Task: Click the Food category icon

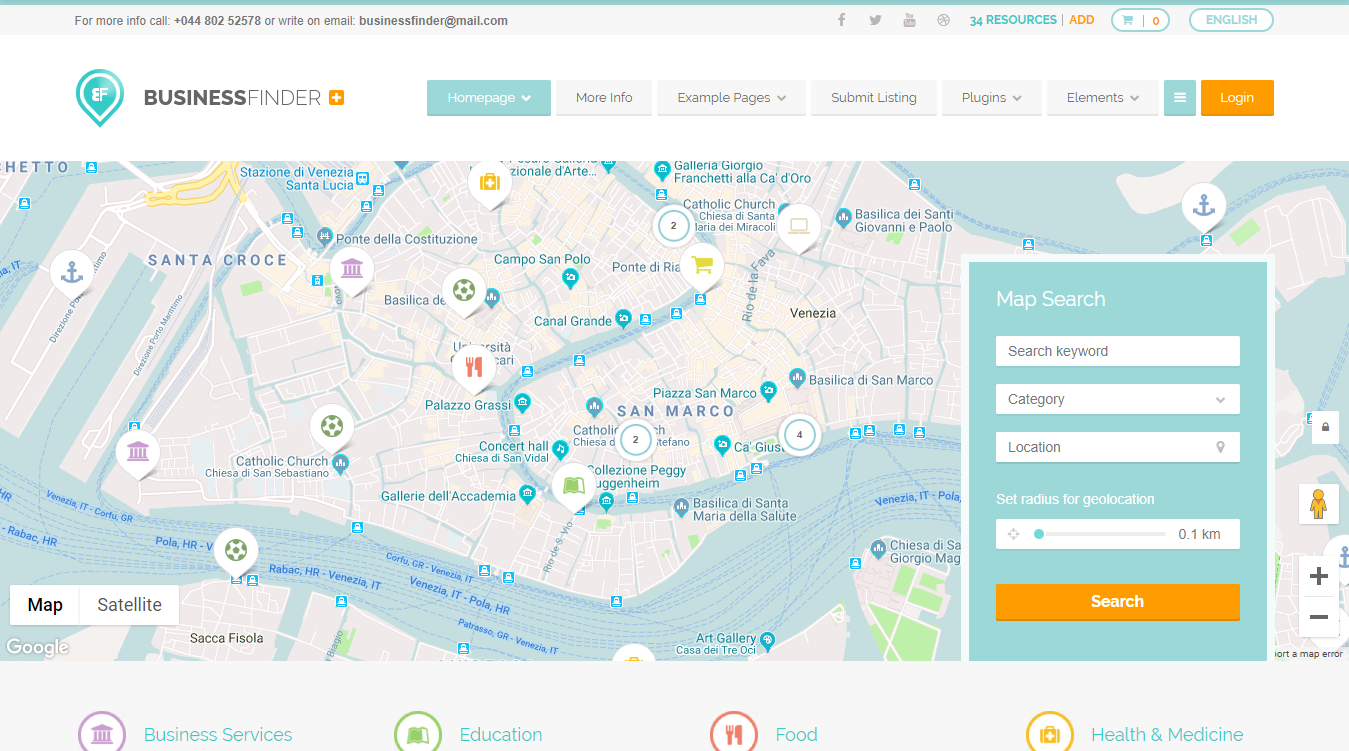Action: click(734, 732)
